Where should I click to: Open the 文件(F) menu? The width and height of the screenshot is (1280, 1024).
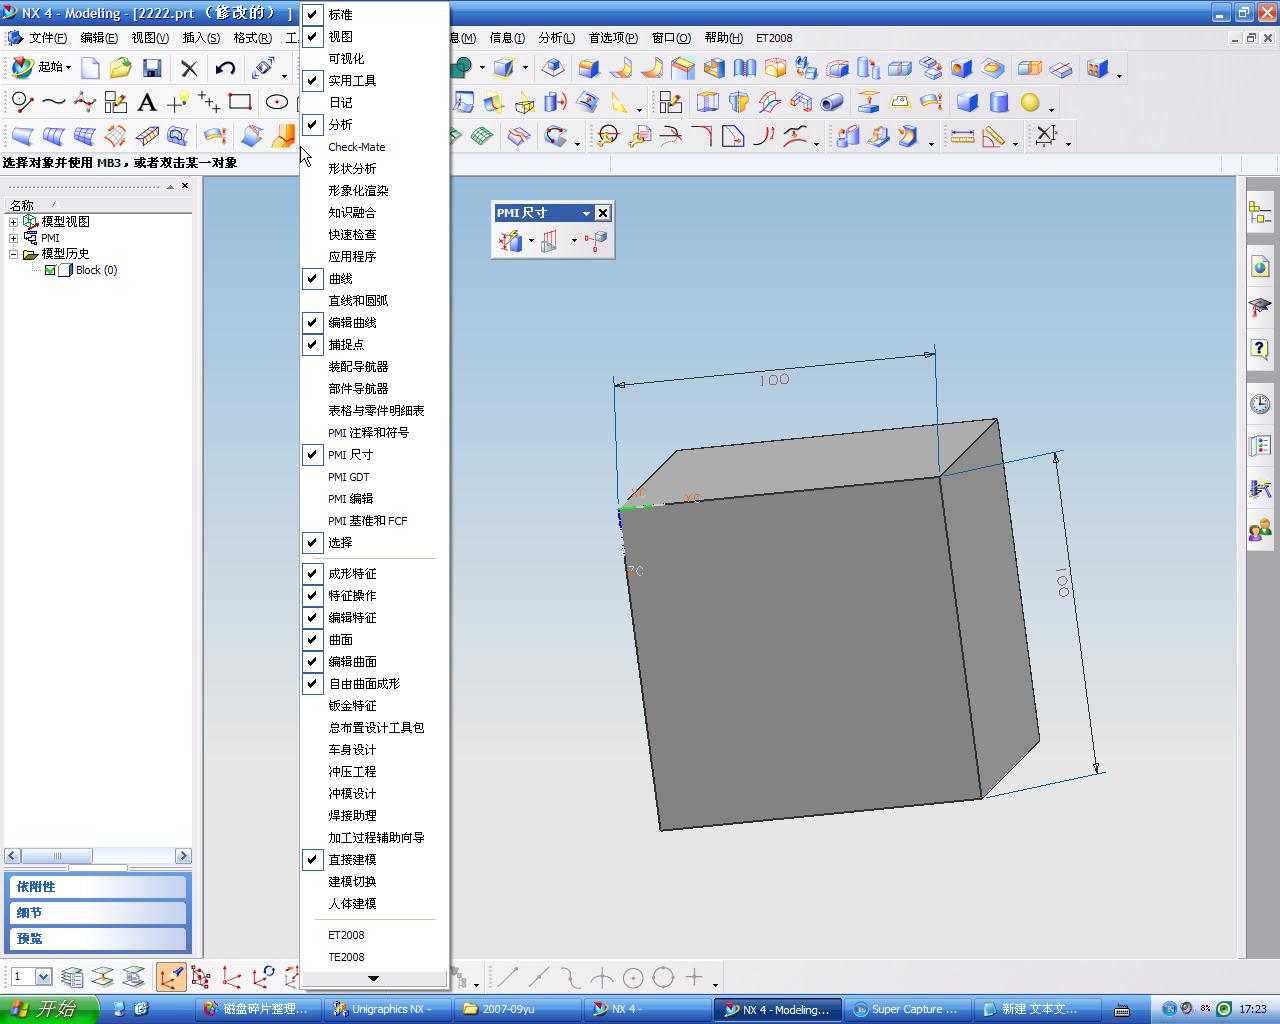point(47,38)
